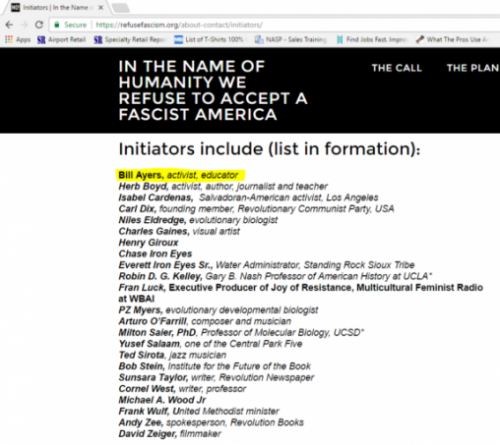The width and height of the screenshot is (500, 445).
Task: Click the browser back arrow
Action: click(x=9, y=25)
